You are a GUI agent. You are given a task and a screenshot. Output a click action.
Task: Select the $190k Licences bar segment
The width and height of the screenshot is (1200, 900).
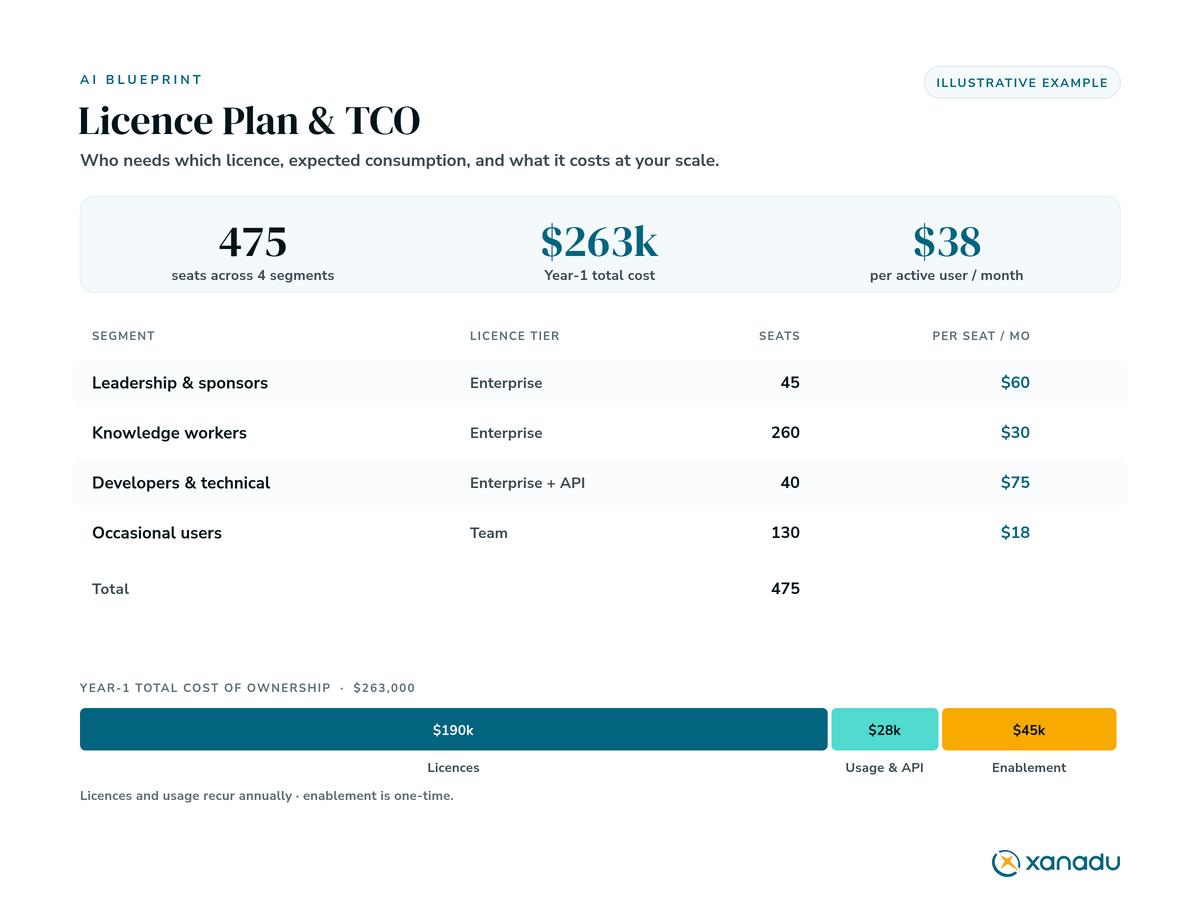pos(454,729)
